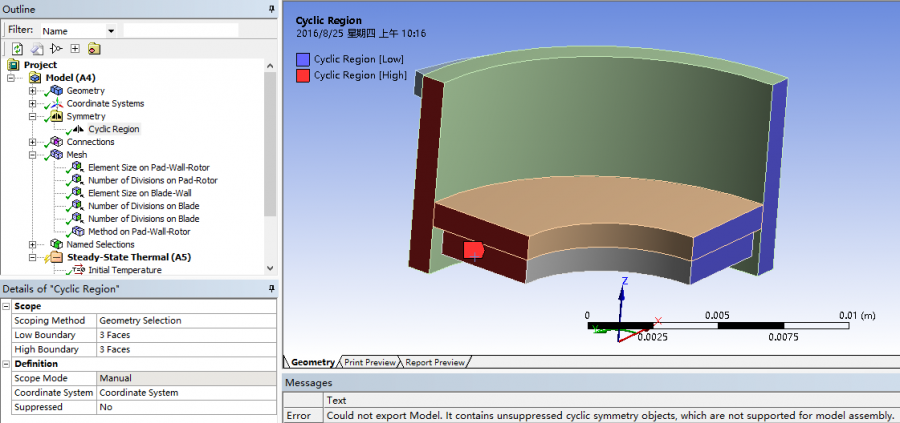Viewport: 900px width, 423px height.
Task: Click the Outline filter text field
Action: point(181,30)
